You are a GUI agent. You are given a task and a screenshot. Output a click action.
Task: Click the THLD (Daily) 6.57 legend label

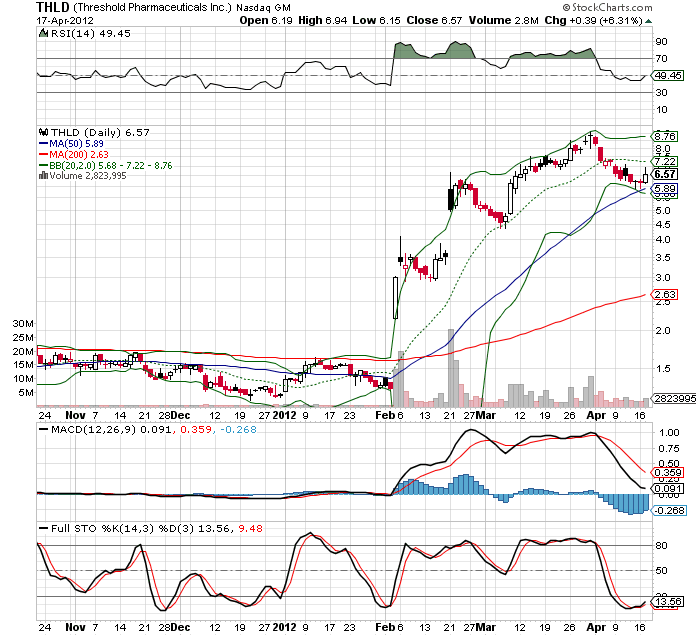click(x=100, y=132)
